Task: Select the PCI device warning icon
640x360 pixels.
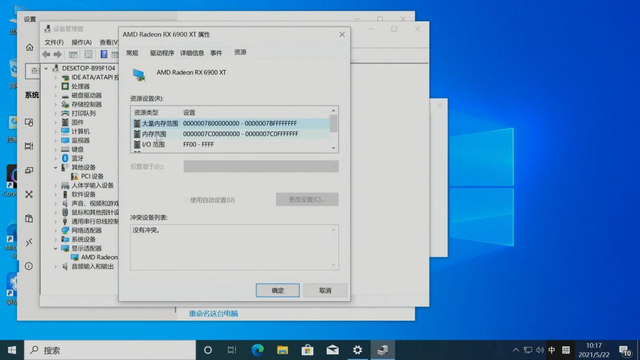Action: pyautogui.click(x=74, y=176)
